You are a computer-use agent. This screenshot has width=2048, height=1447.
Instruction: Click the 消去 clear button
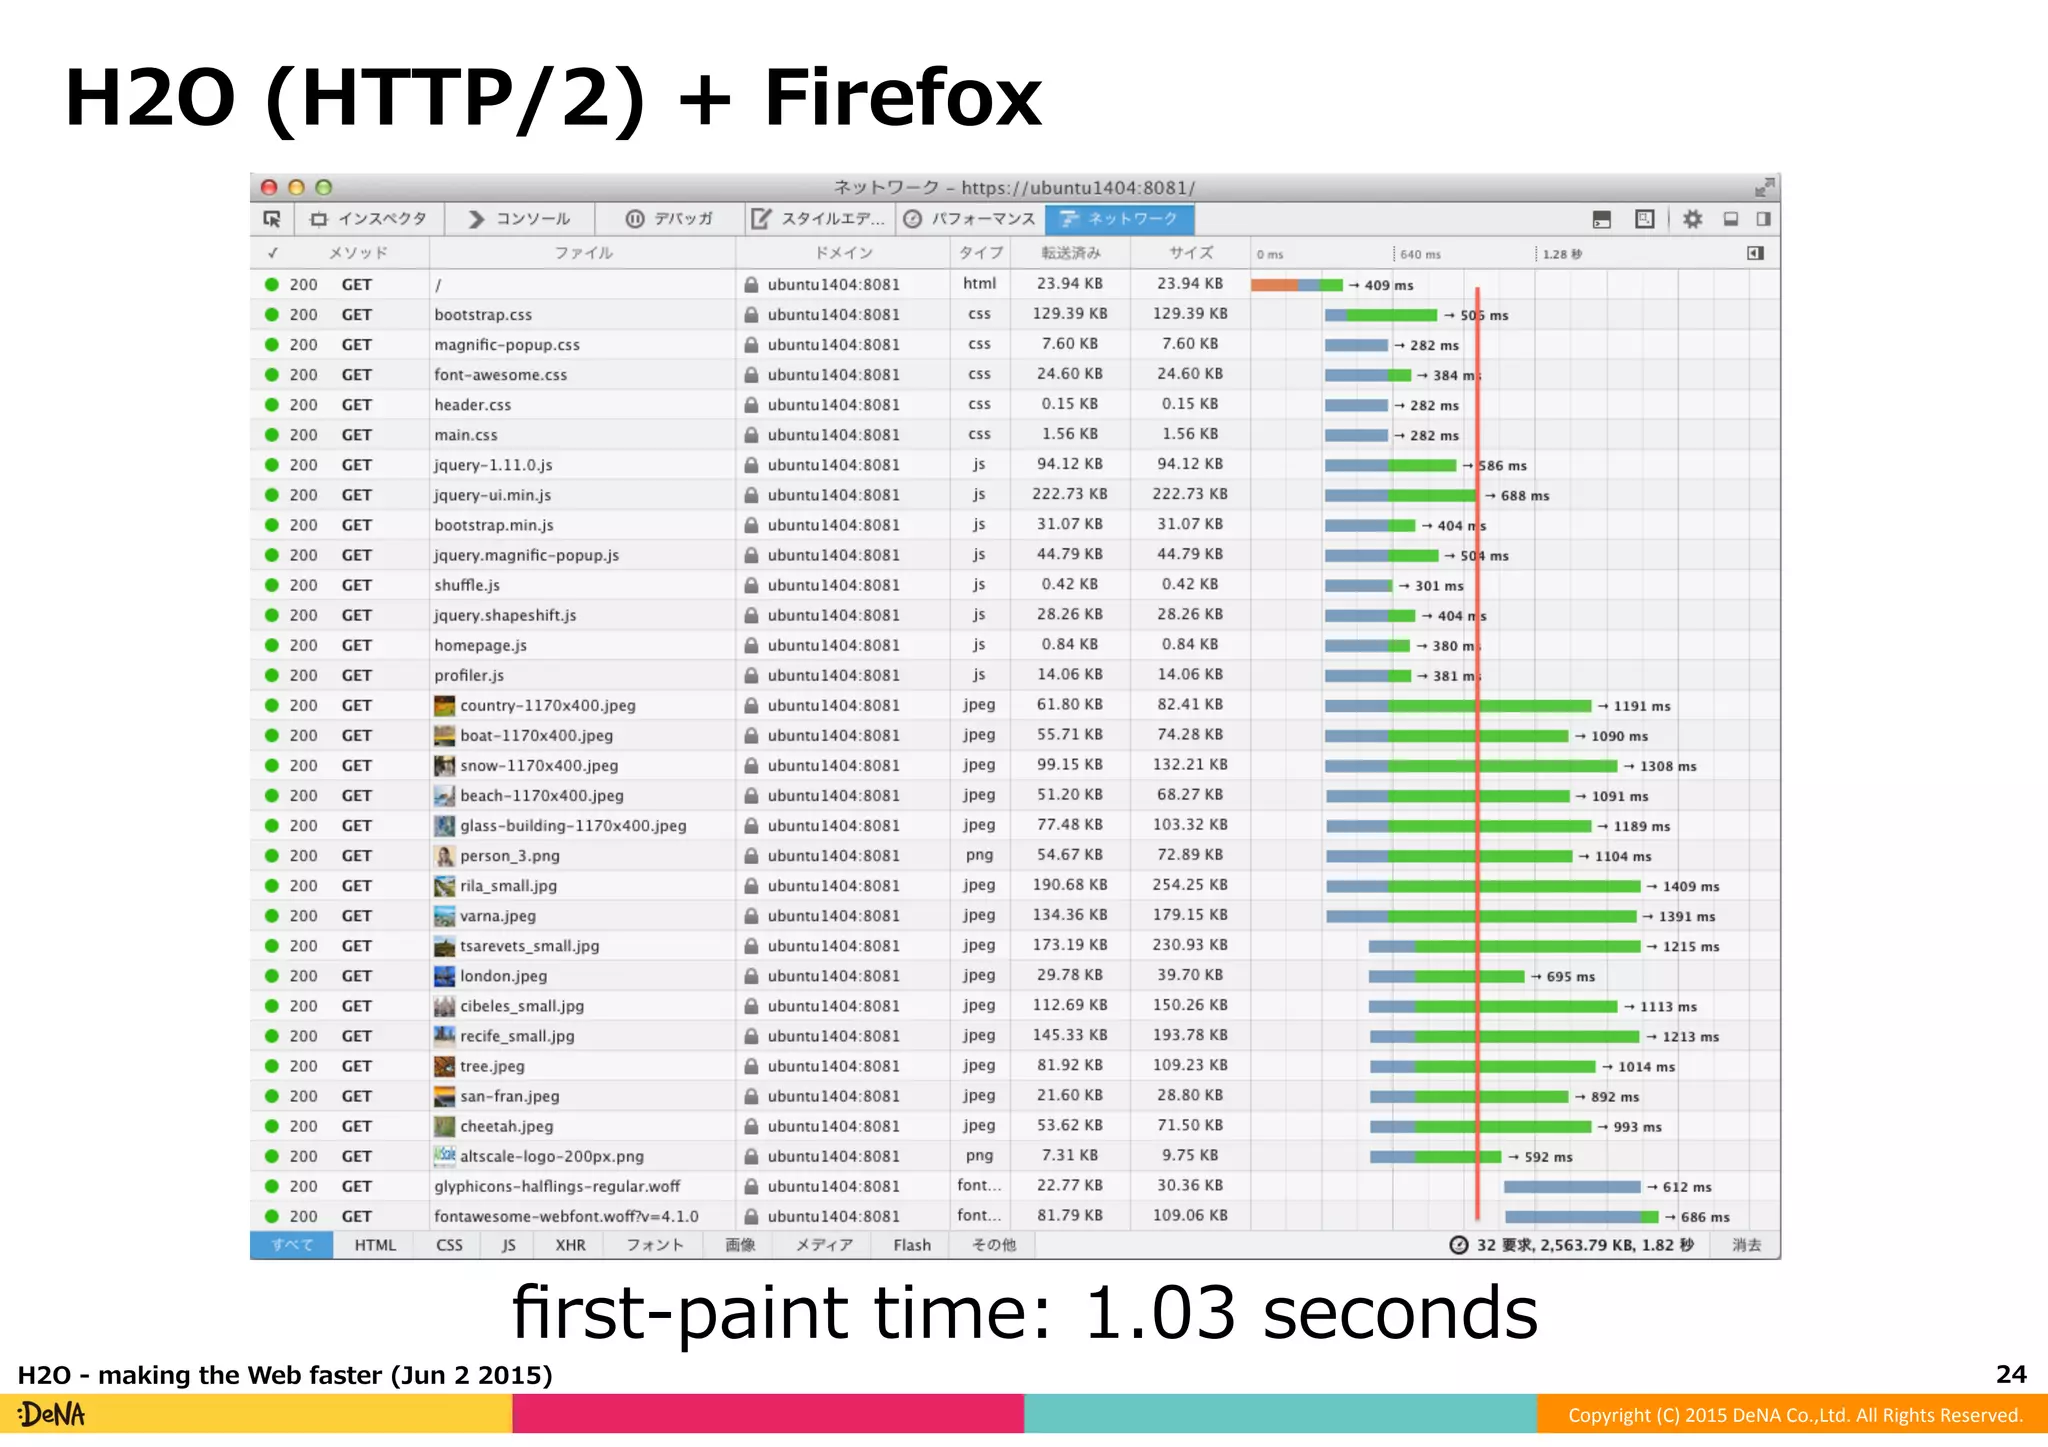1746,1245
